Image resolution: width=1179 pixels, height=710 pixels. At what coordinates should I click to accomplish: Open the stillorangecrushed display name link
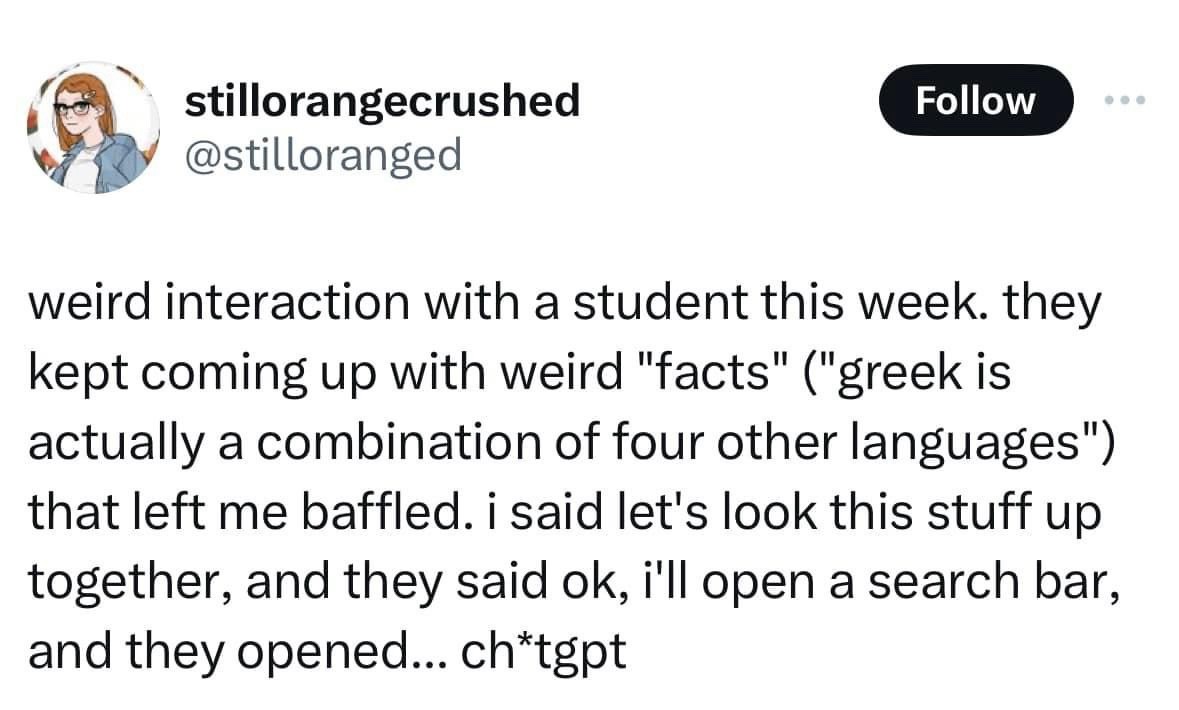383,100
